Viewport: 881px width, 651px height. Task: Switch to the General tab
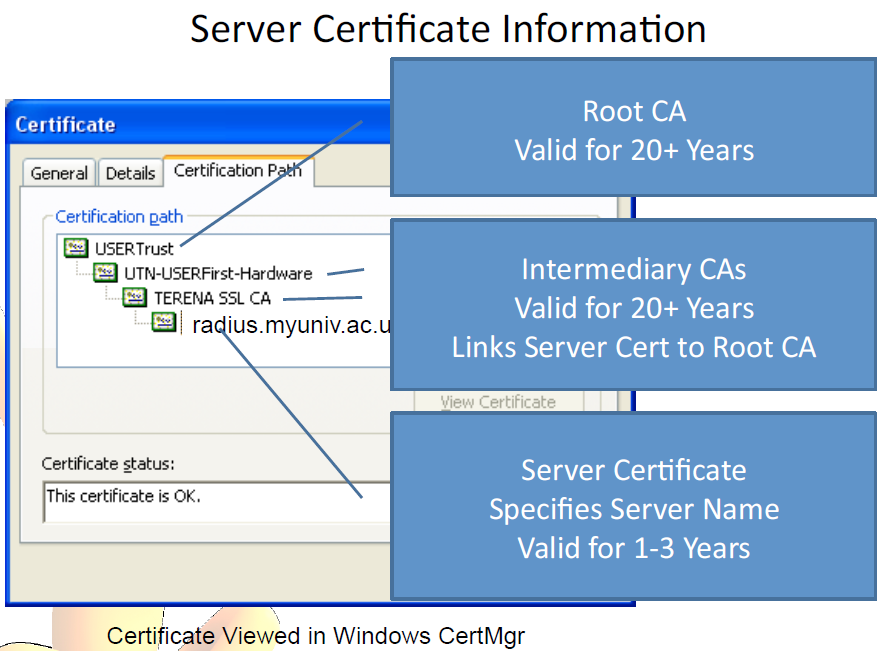(59, 173)
